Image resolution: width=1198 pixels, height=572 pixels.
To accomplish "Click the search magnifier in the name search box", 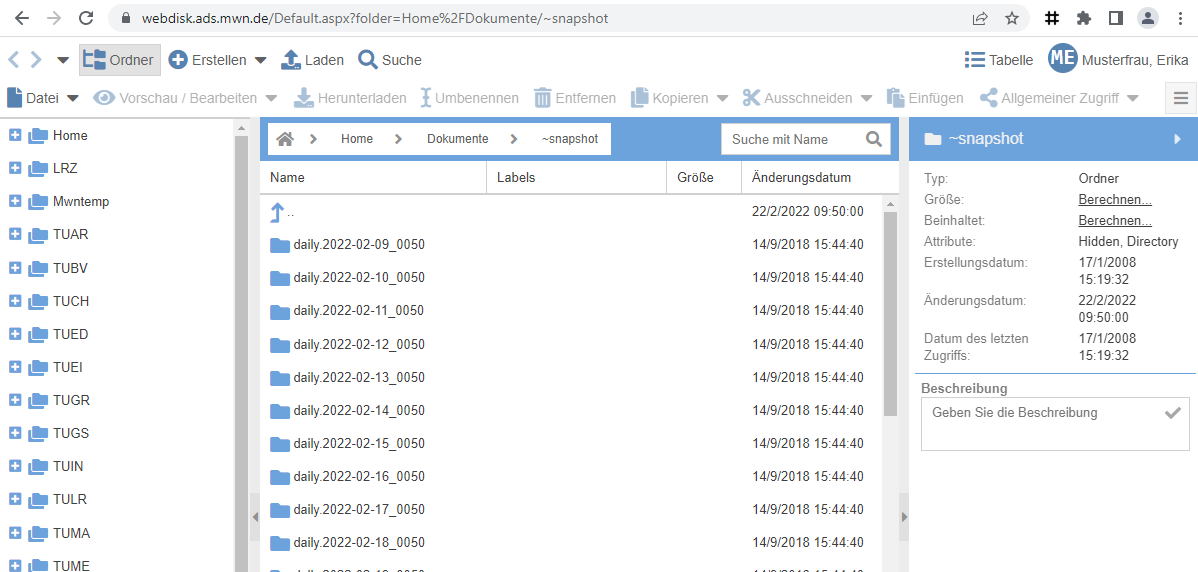I will click(x=874, y=139).
